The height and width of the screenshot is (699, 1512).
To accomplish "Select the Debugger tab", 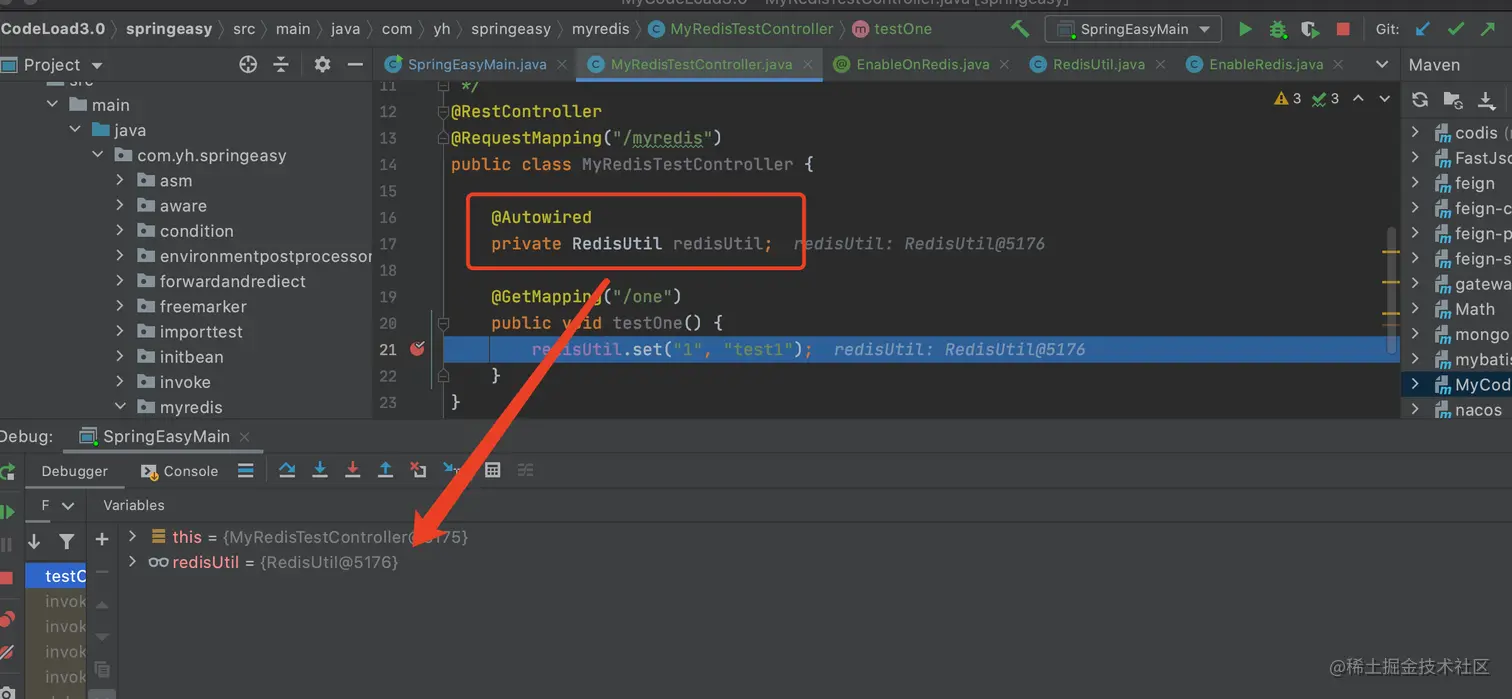I will tap(74, 471).
